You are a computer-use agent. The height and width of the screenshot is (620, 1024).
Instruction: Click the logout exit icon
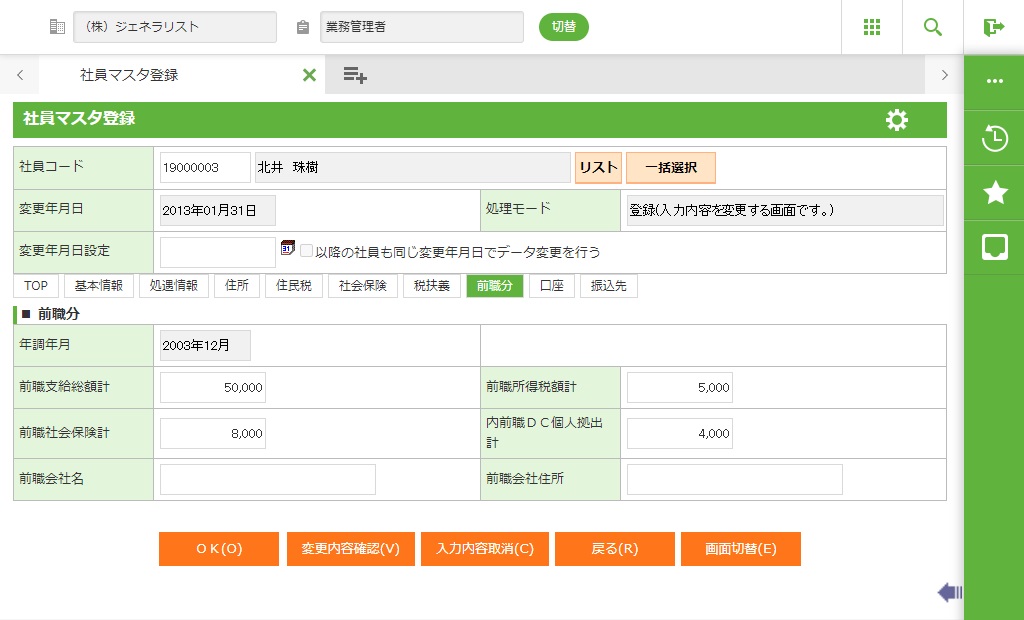pyautogui.click(x=993, y=27)
